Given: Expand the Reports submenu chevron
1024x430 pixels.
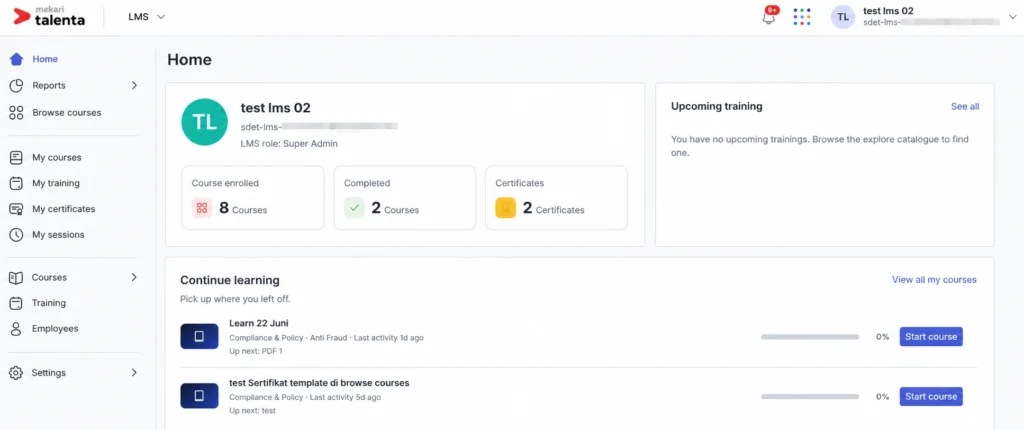Looking at the screenshot, I should coord(134,86).
